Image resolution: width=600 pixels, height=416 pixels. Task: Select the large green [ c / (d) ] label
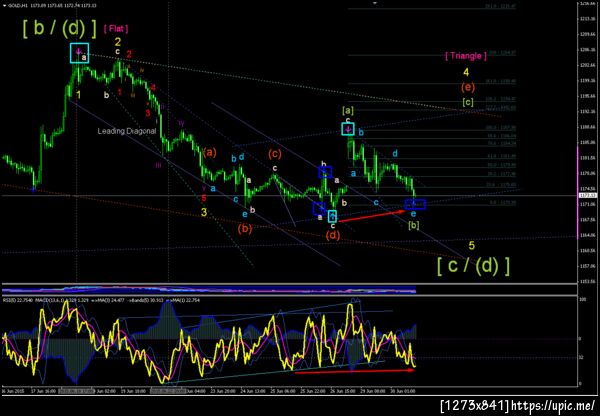(x=473, y=266)
